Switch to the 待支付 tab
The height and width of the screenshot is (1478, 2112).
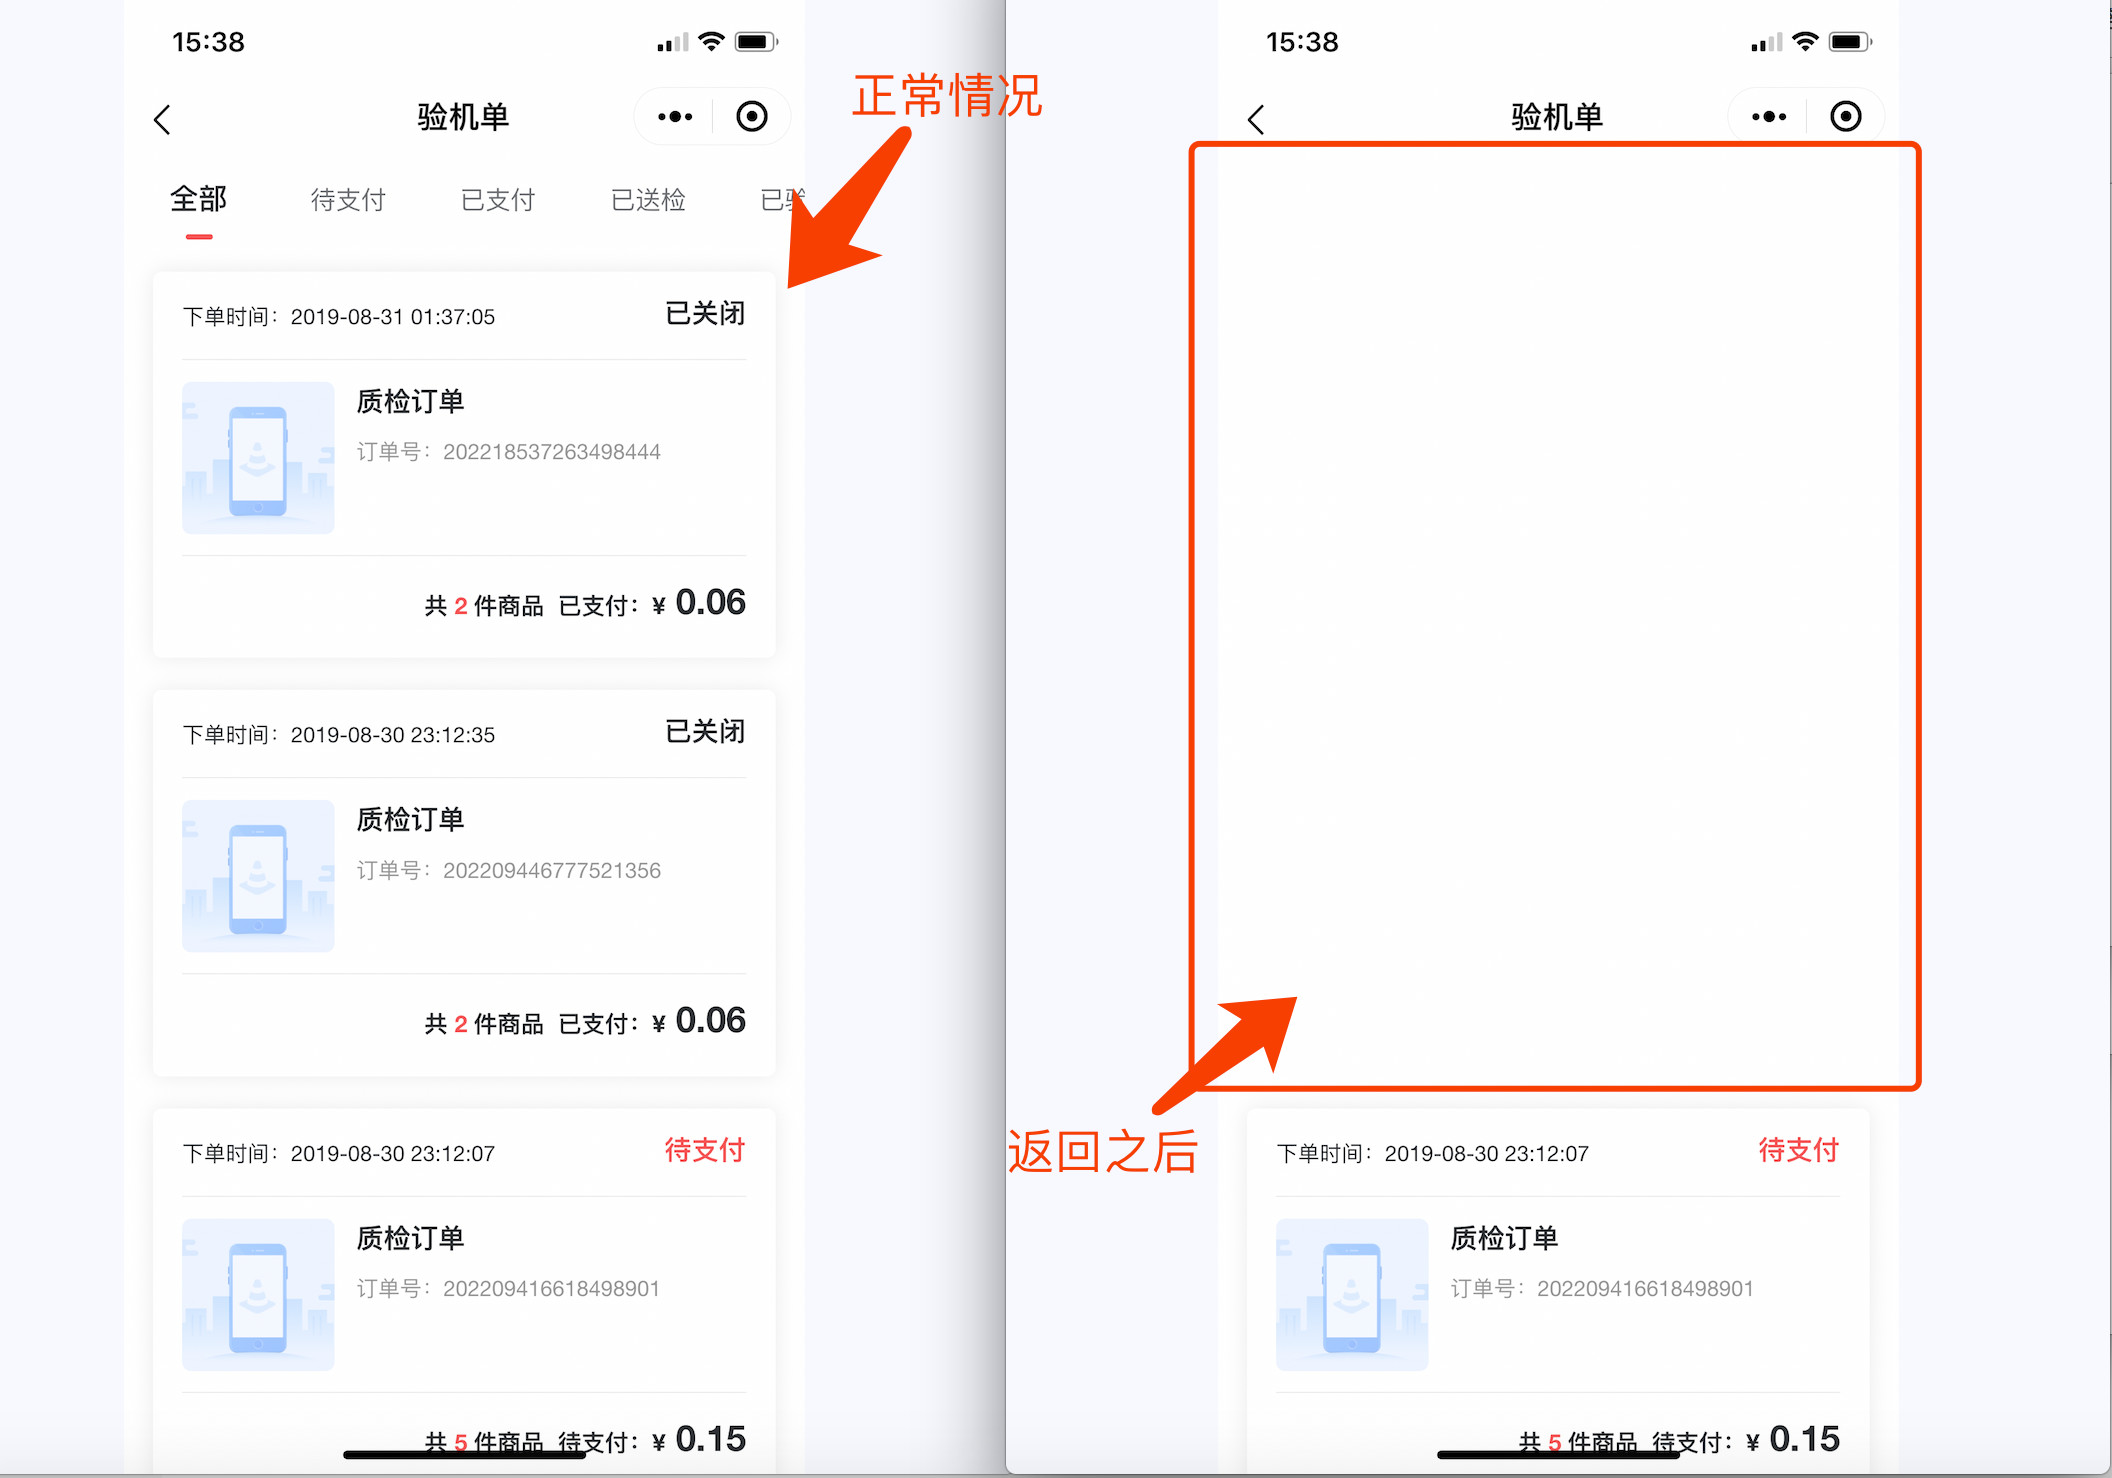pos(348,200)
